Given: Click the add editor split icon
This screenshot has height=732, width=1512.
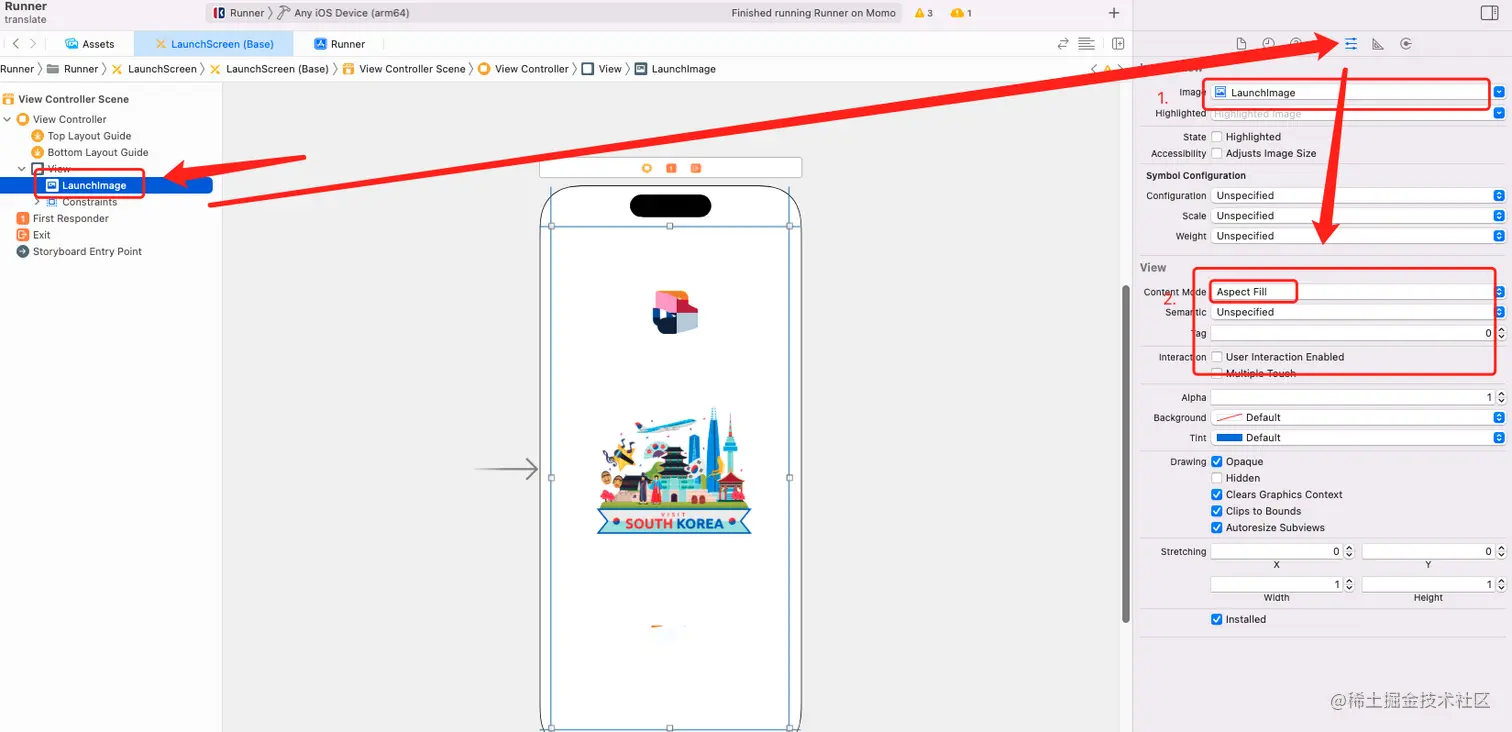Looking at the screenshot, I should (x=1118, y=44).
